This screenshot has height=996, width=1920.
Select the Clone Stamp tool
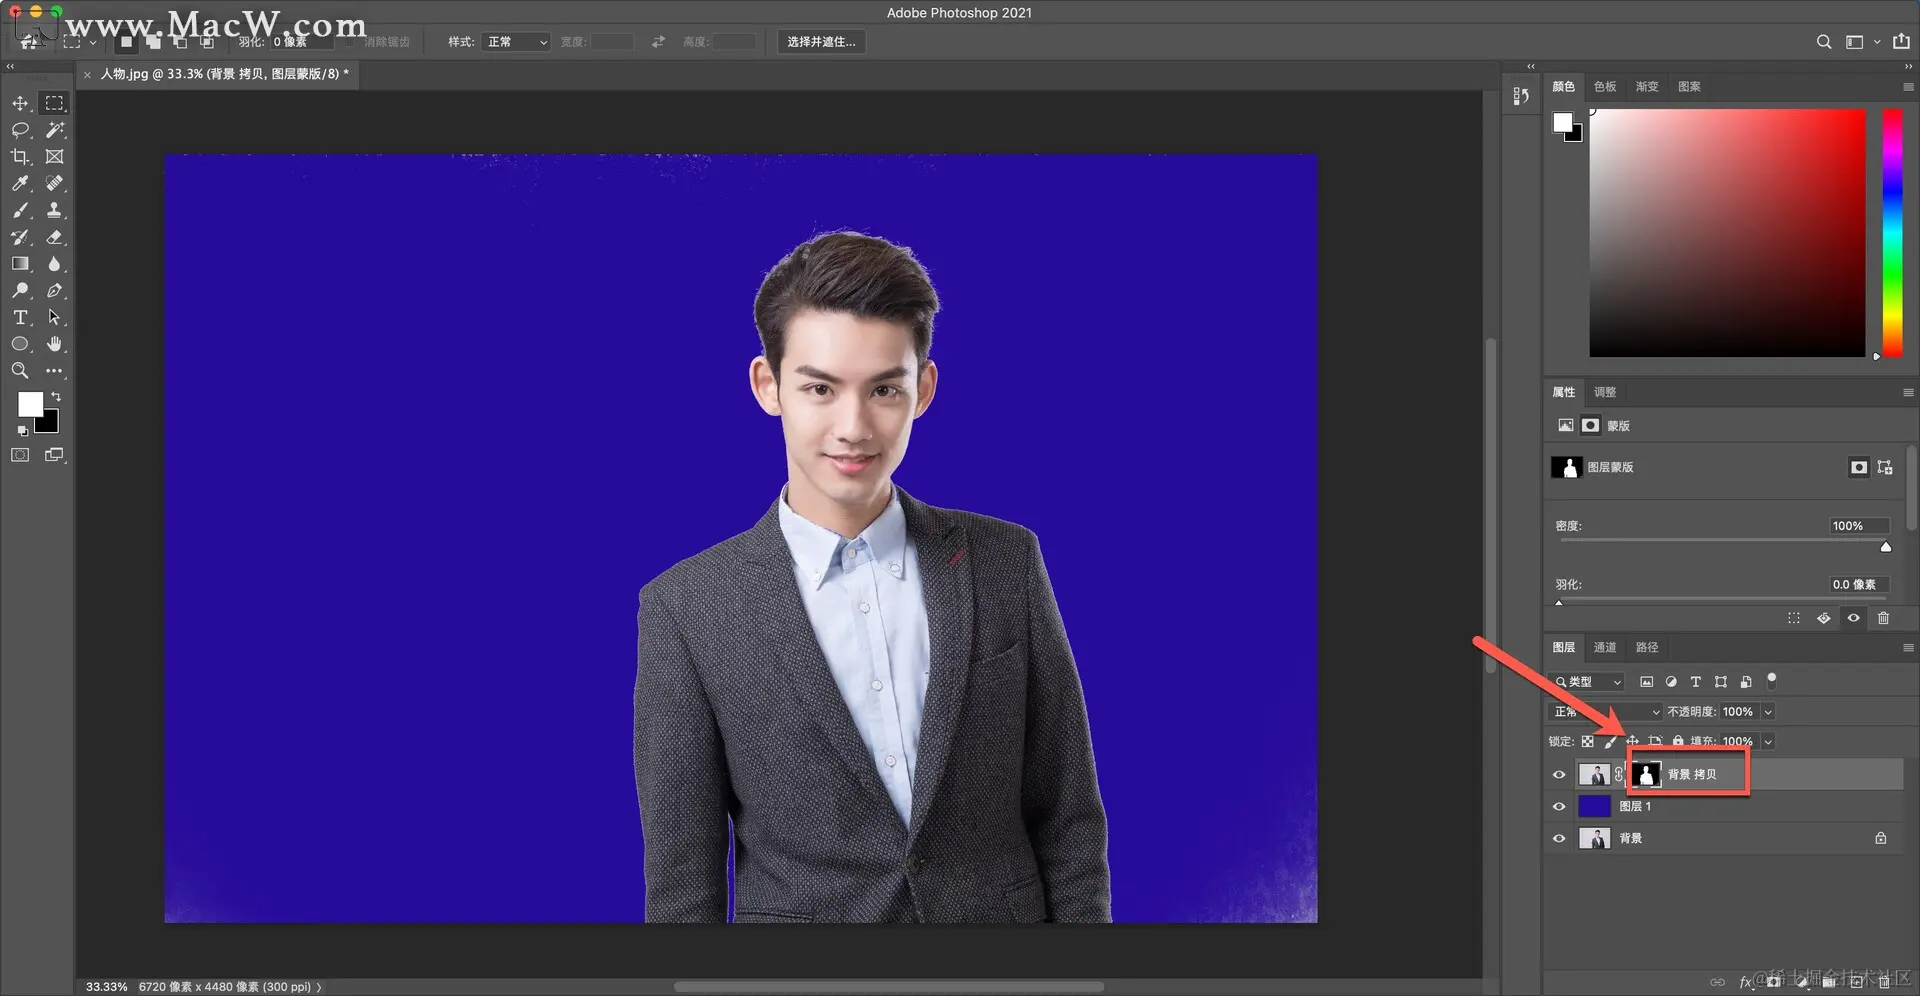(55, 210)
